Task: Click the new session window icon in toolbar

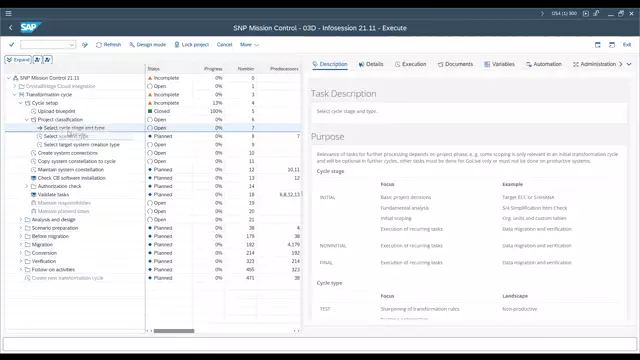Action: click(598, 45)
